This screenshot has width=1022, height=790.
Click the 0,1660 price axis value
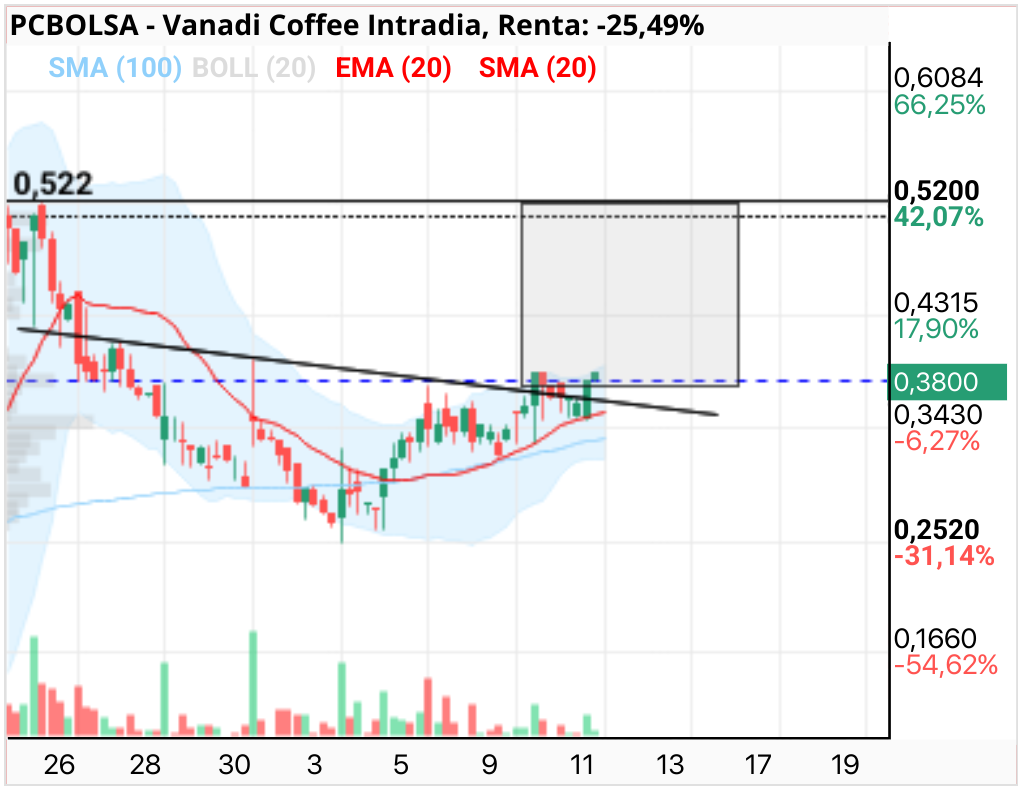click(935, 639)
